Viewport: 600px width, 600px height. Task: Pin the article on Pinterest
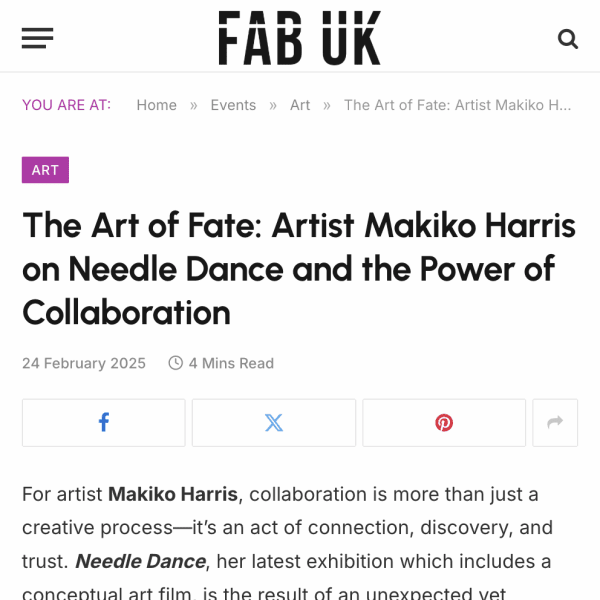click(444, 422)
